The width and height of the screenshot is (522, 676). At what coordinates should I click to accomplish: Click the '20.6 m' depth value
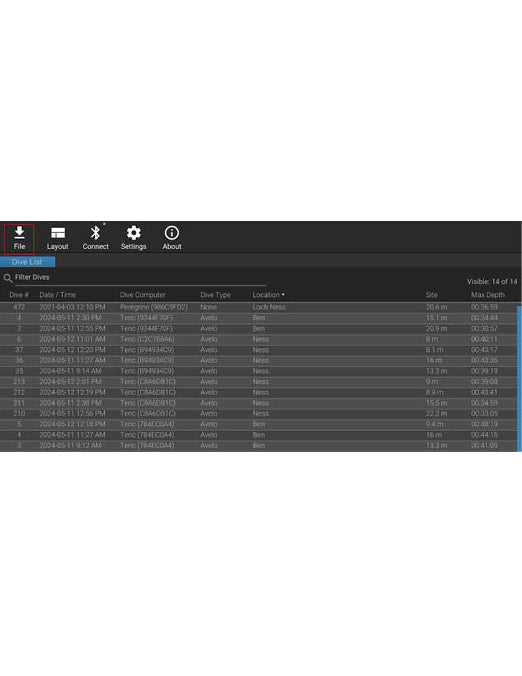click(436, 307)
